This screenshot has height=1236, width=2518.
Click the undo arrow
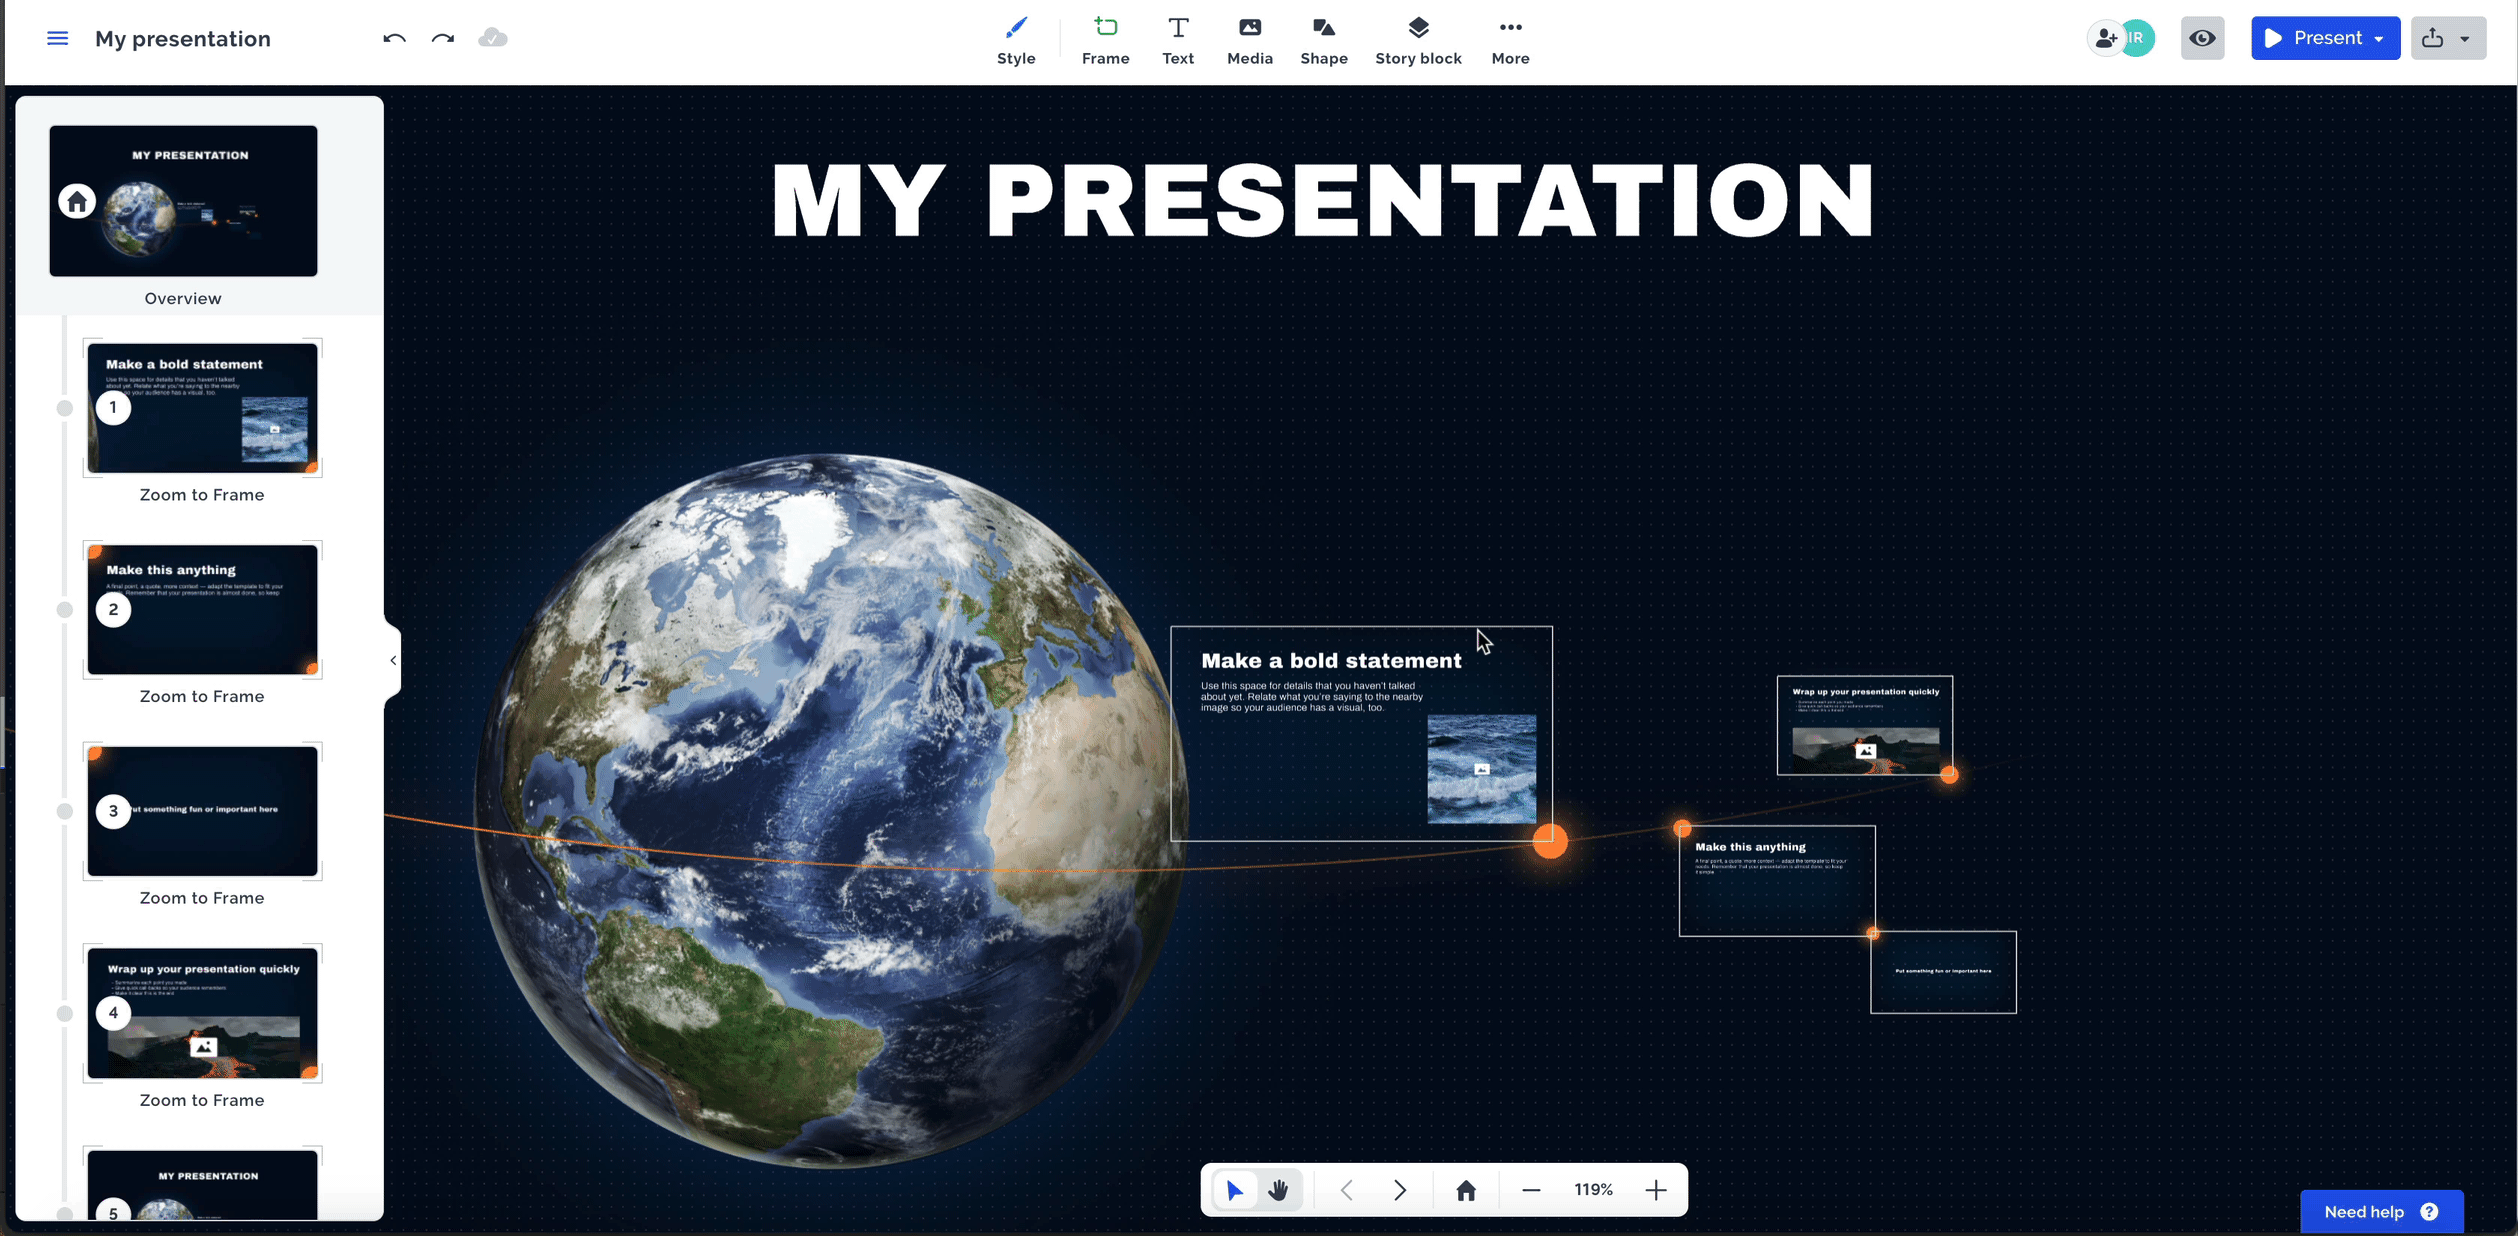(394, 38)
